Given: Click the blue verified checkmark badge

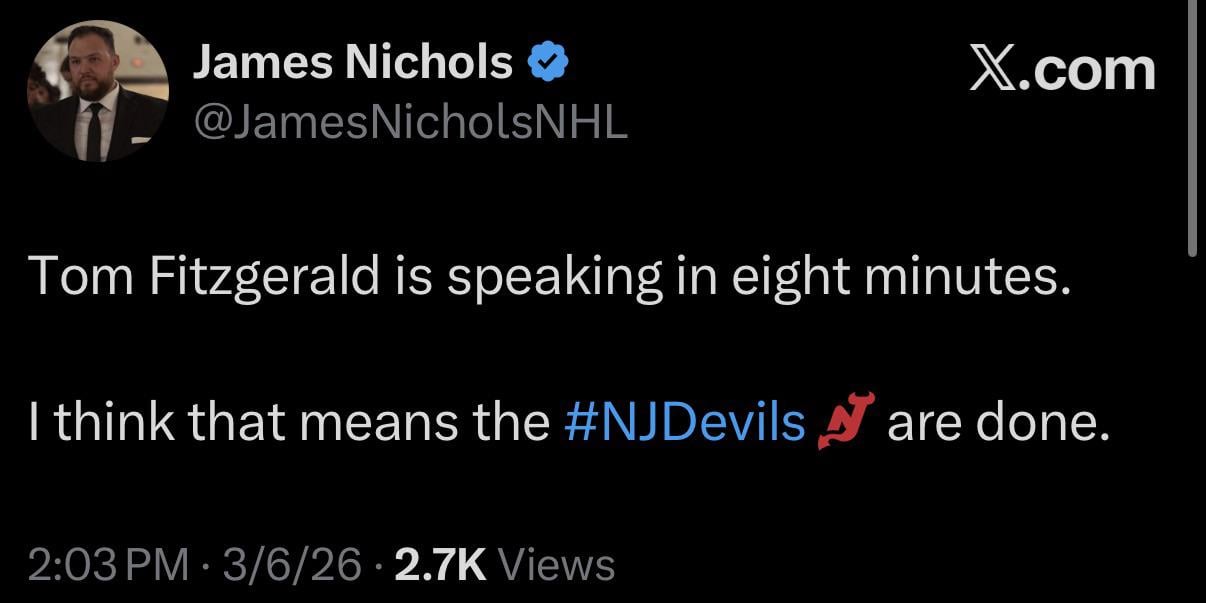Looking at the screenshot, I should [548, 64].
